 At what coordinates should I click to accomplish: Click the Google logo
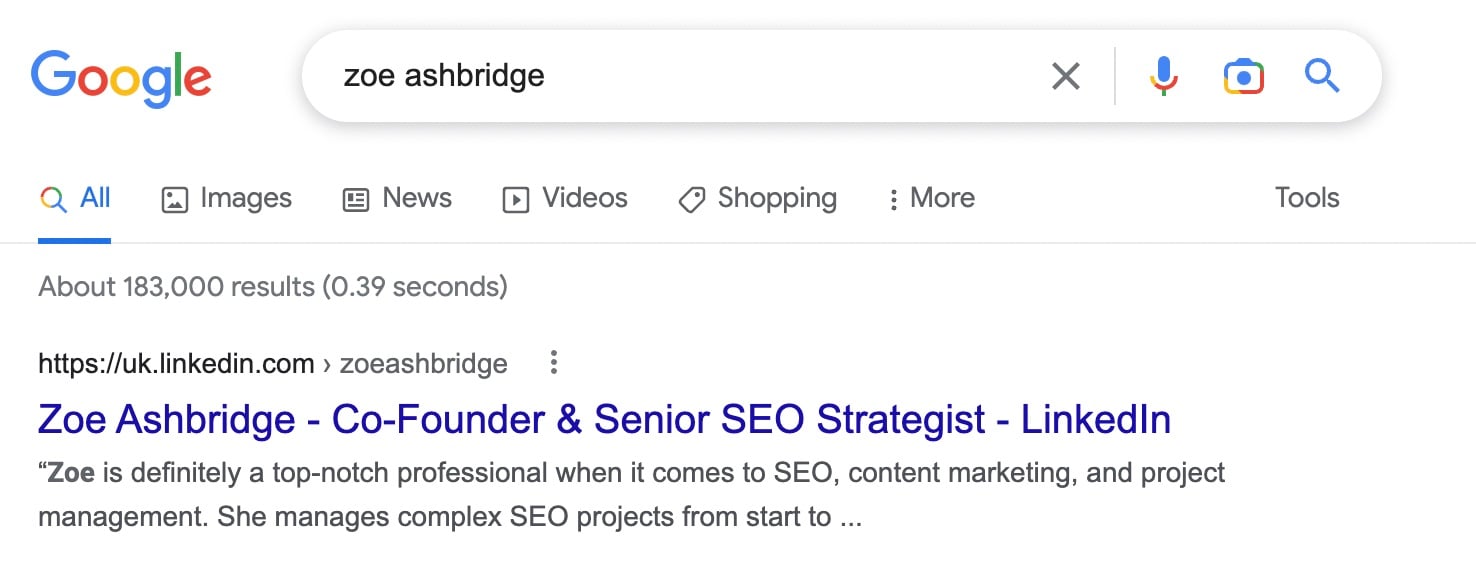pyautogui.click(x=121, y=77)
